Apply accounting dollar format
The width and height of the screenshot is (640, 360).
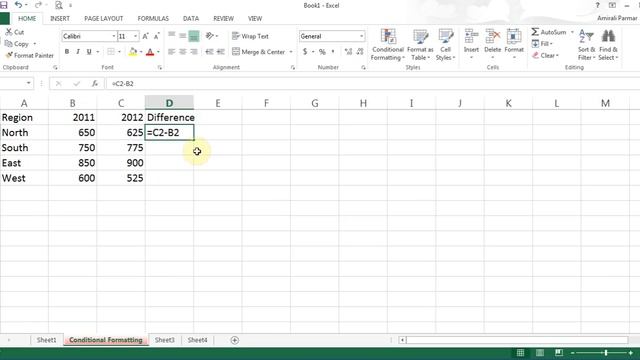tap(305, 52)
